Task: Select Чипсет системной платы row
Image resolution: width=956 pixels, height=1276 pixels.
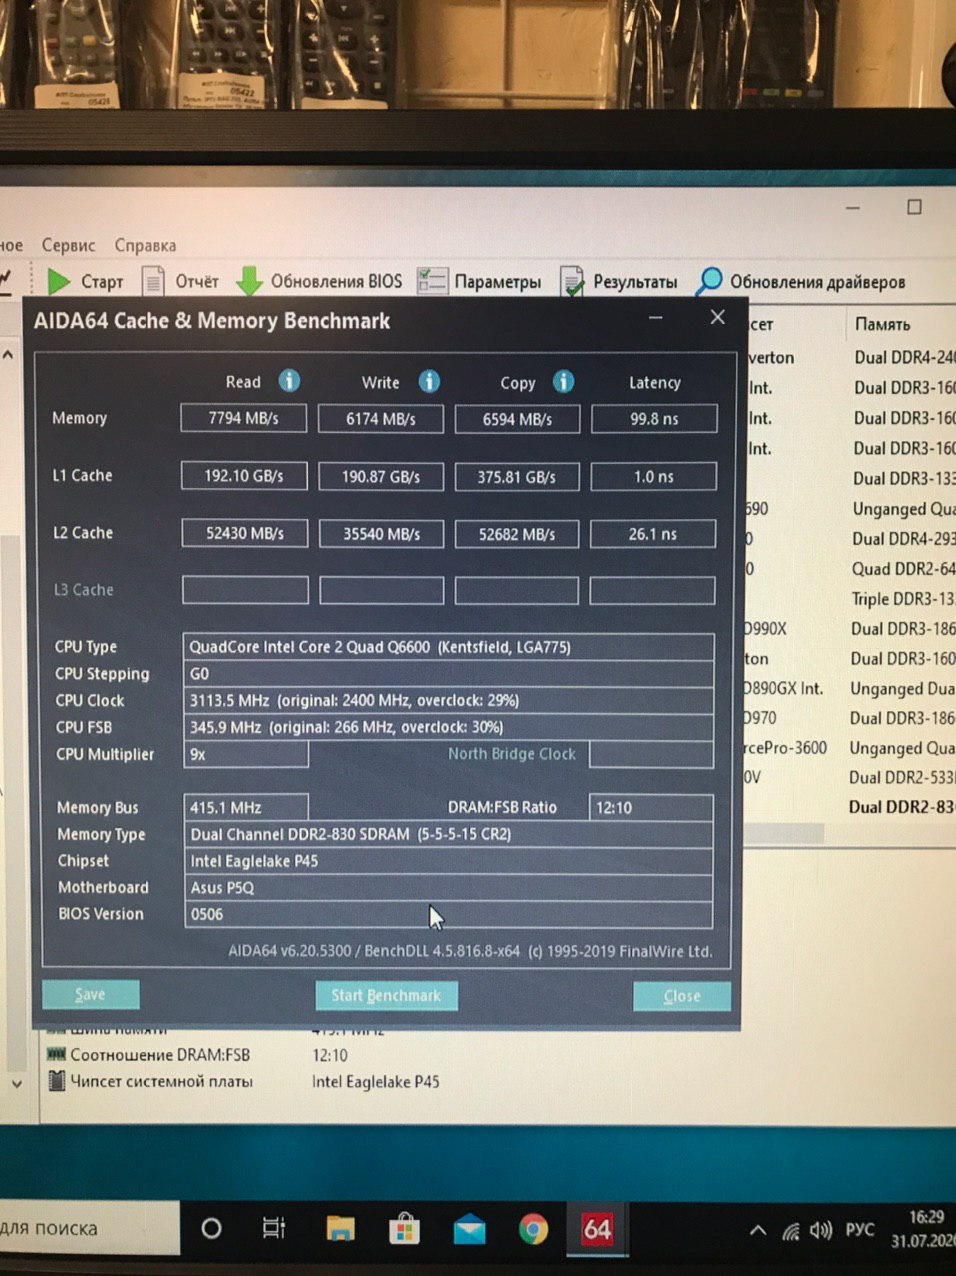Action: [243, 1081]
